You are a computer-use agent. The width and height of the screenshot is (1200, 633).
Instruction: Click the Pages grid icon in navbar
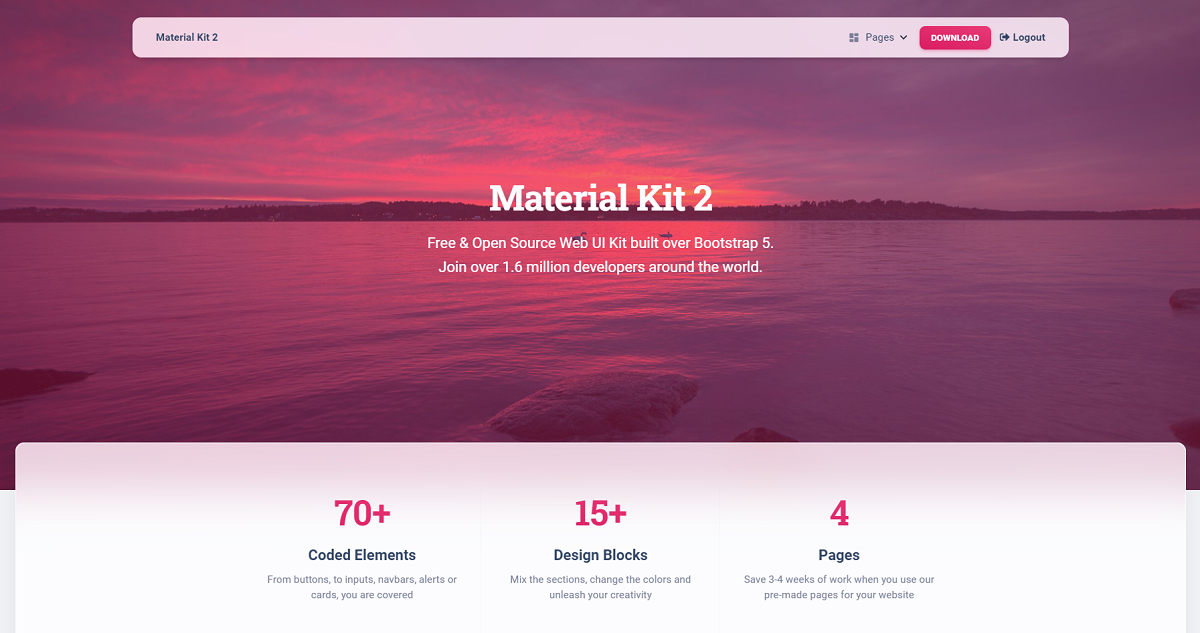pos(854,38)
